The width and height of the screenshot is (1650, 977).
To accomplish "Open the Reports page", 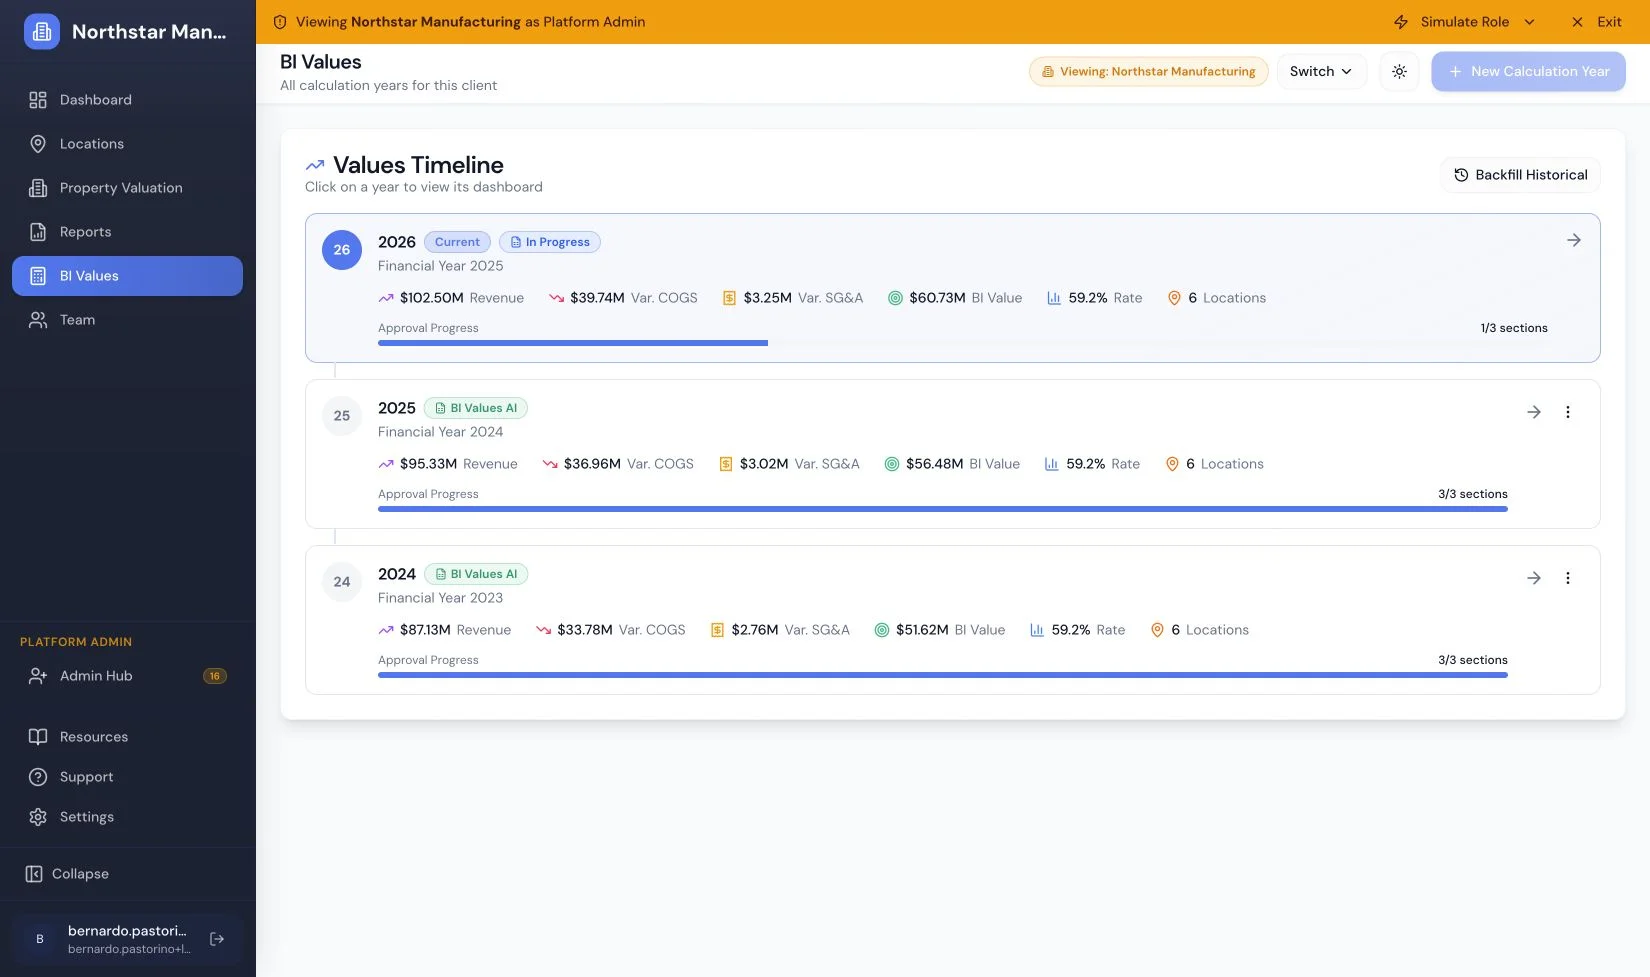I will [127, 232].
